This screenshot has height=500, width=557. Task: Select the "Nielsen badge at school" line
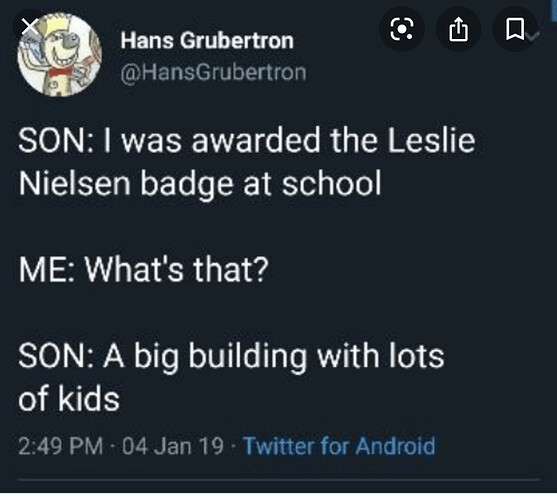click(x=200, y=184)
